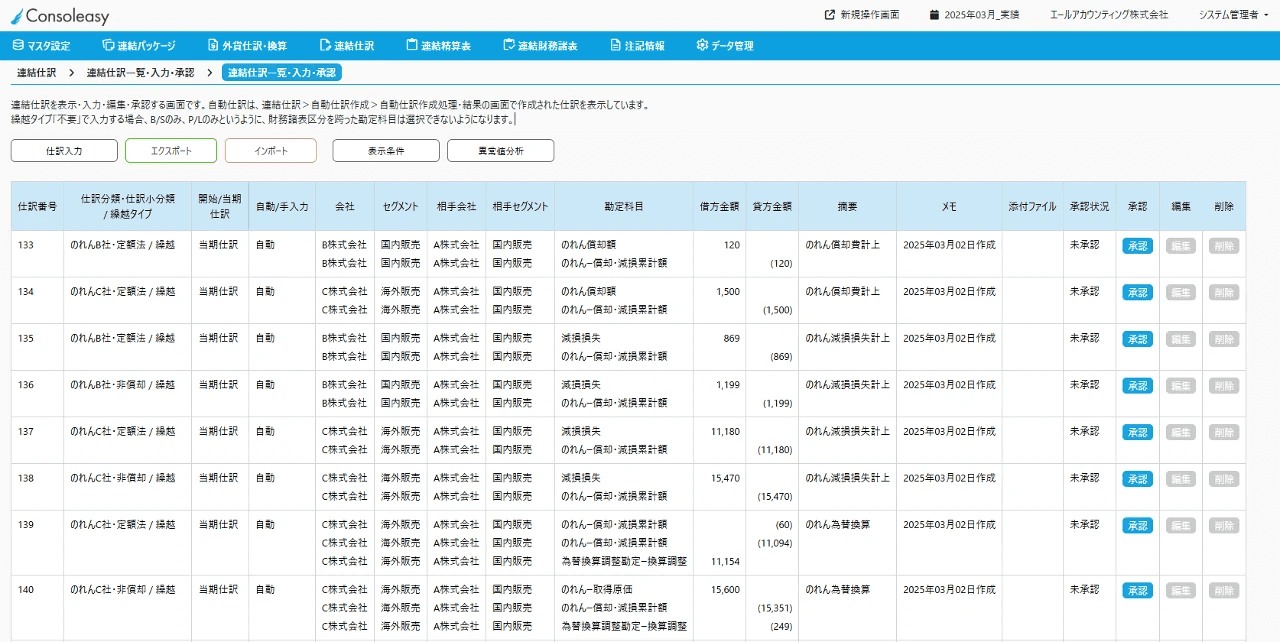Approve journal entry 133 with 承認
This screenshot has height=642, width=1280.
(1137, 246)
